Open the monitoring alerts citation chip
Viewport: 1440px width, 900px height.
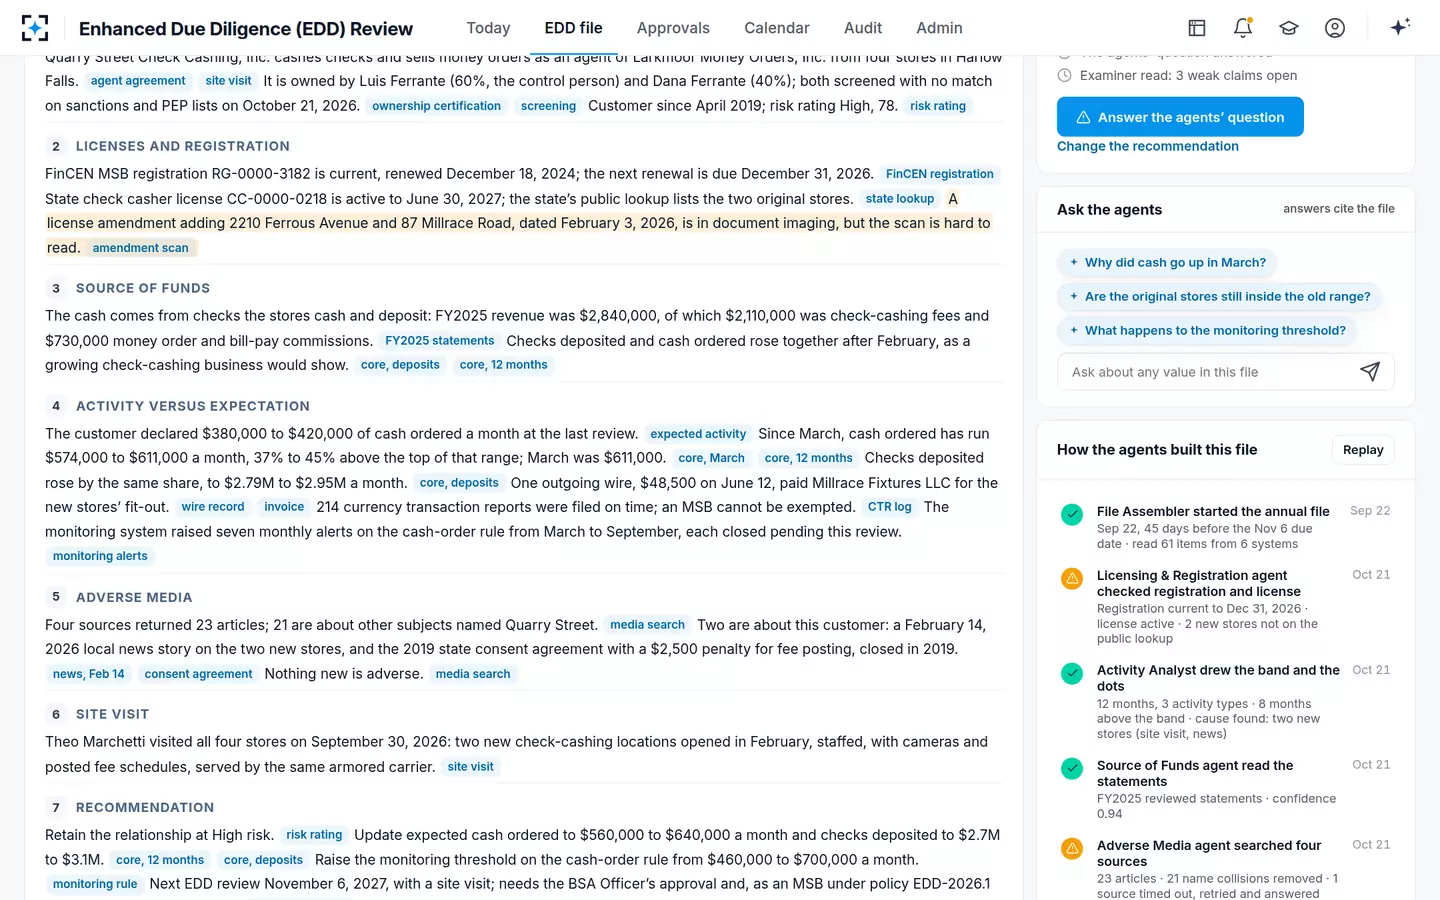100,556
